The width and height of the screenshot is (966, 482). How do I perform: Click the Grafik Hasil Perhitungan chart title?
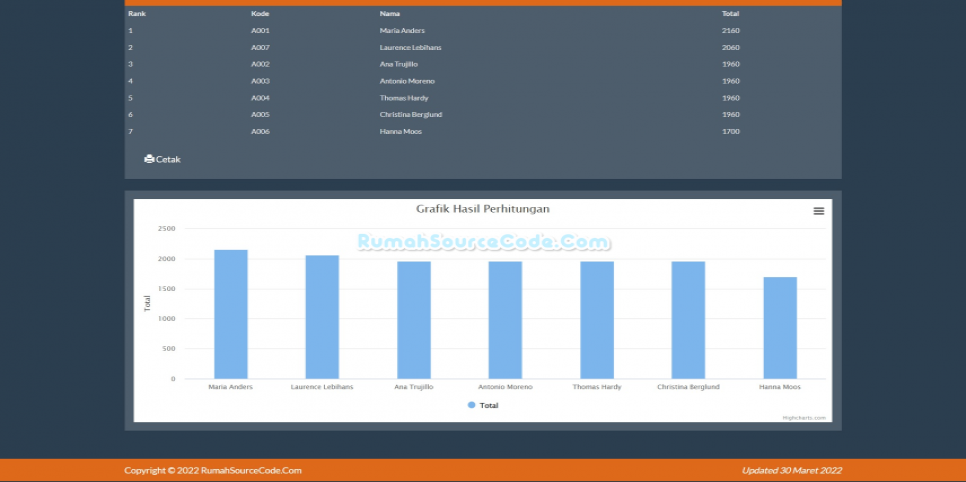[482, 209]
